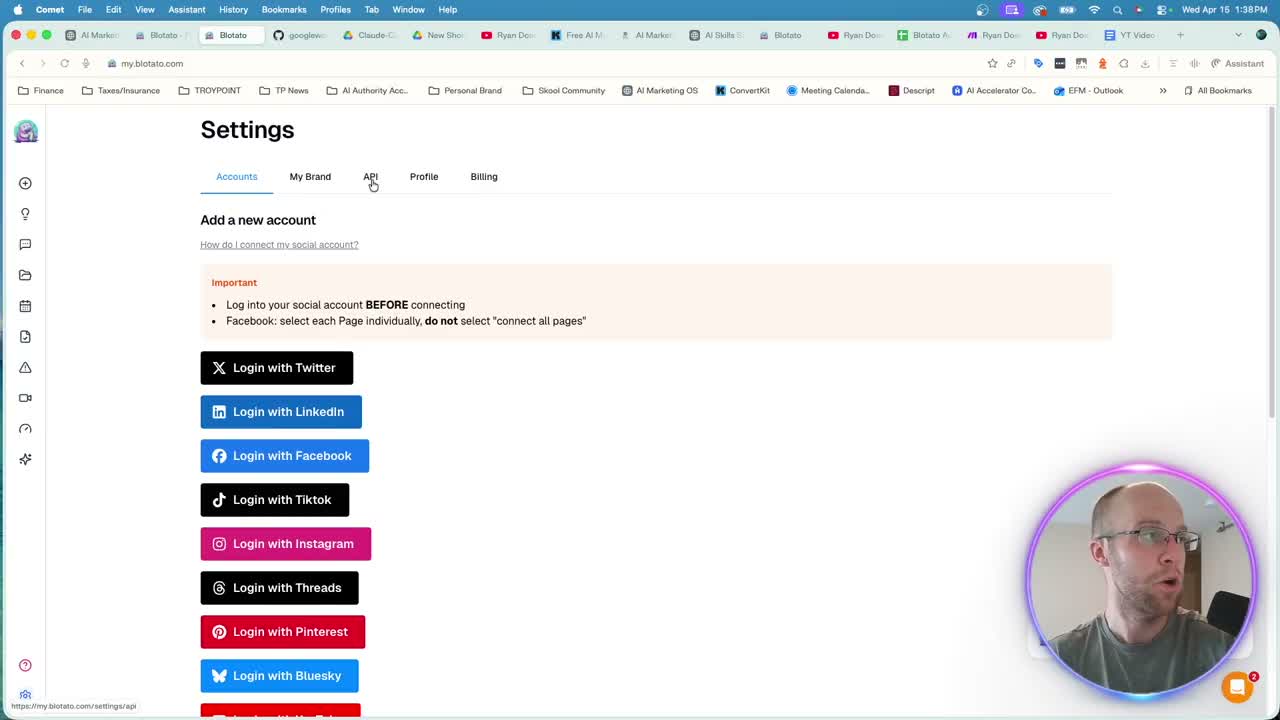Click Login with Bluesky button
The image size is (1280, 720).
pyautogui.click(x=279, y=676)
